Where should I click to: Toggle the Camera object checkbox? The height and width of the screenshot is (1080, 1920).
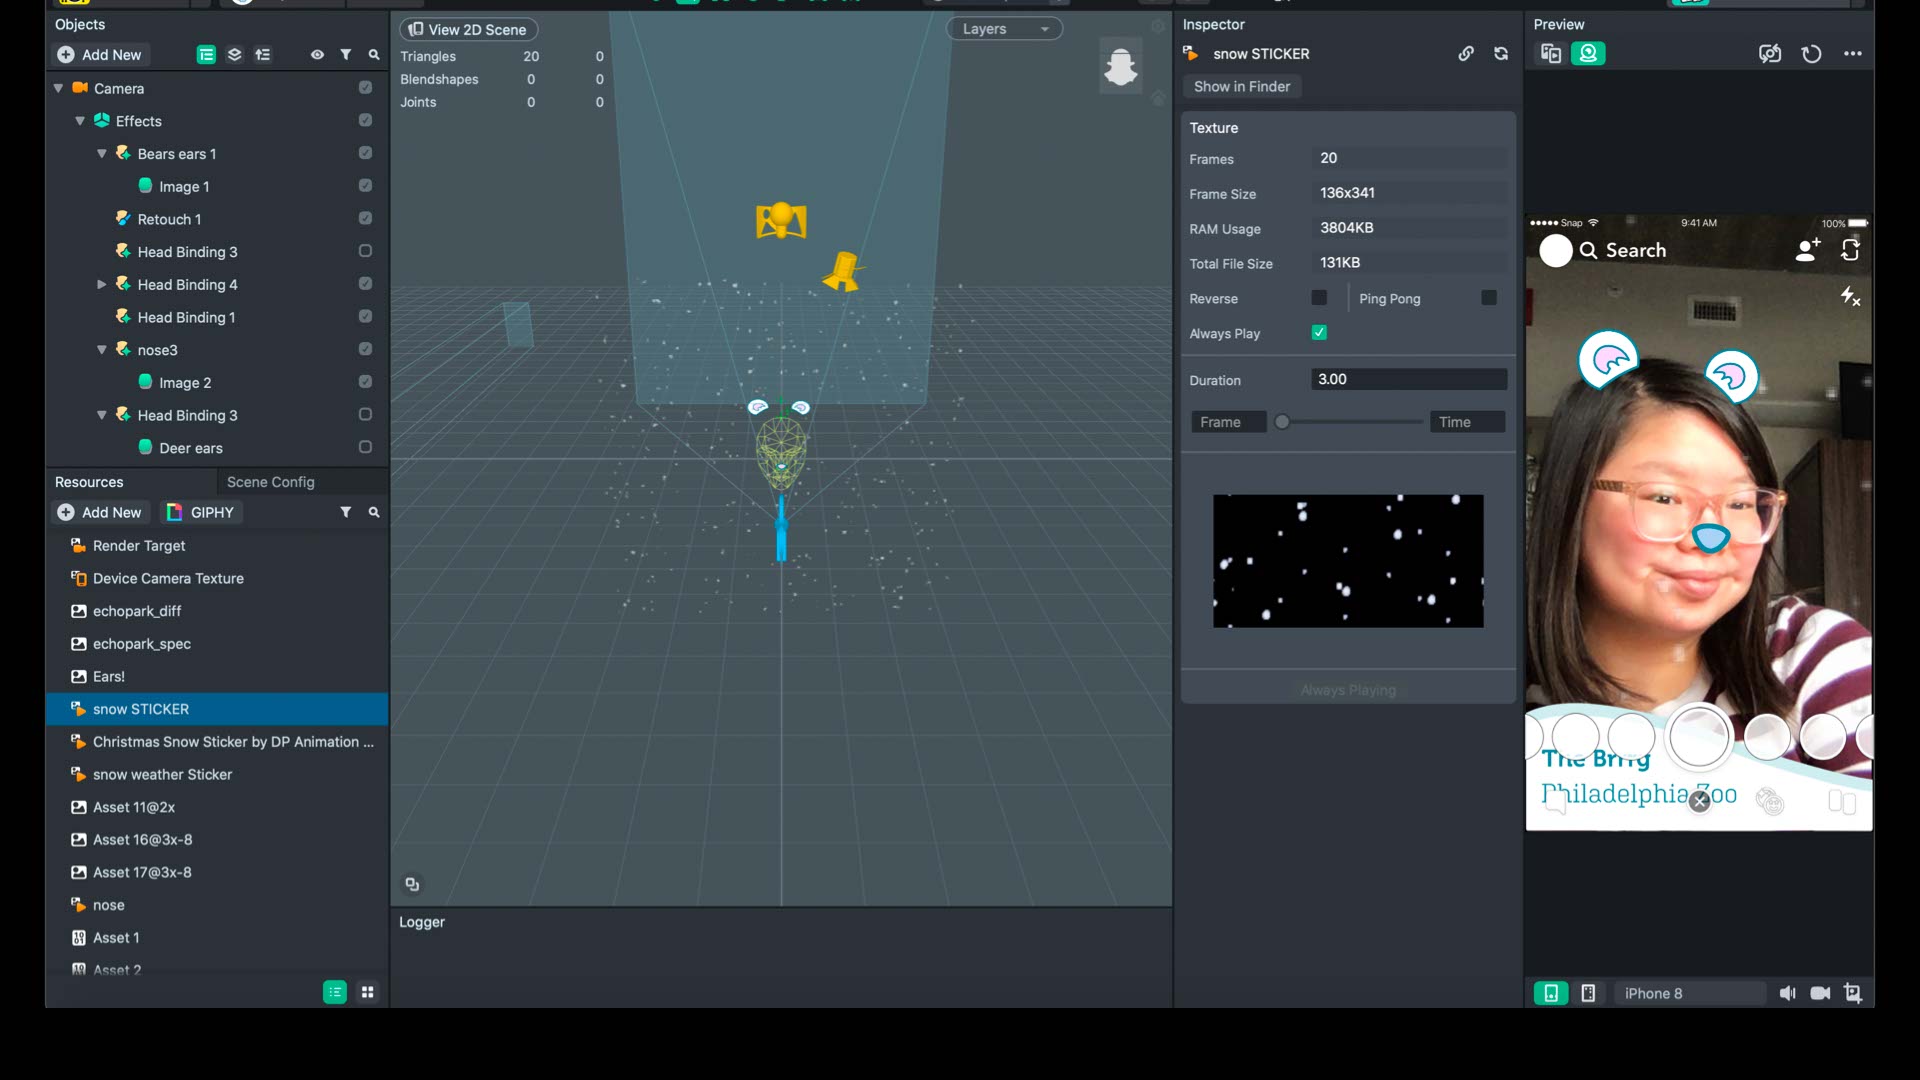365,88
